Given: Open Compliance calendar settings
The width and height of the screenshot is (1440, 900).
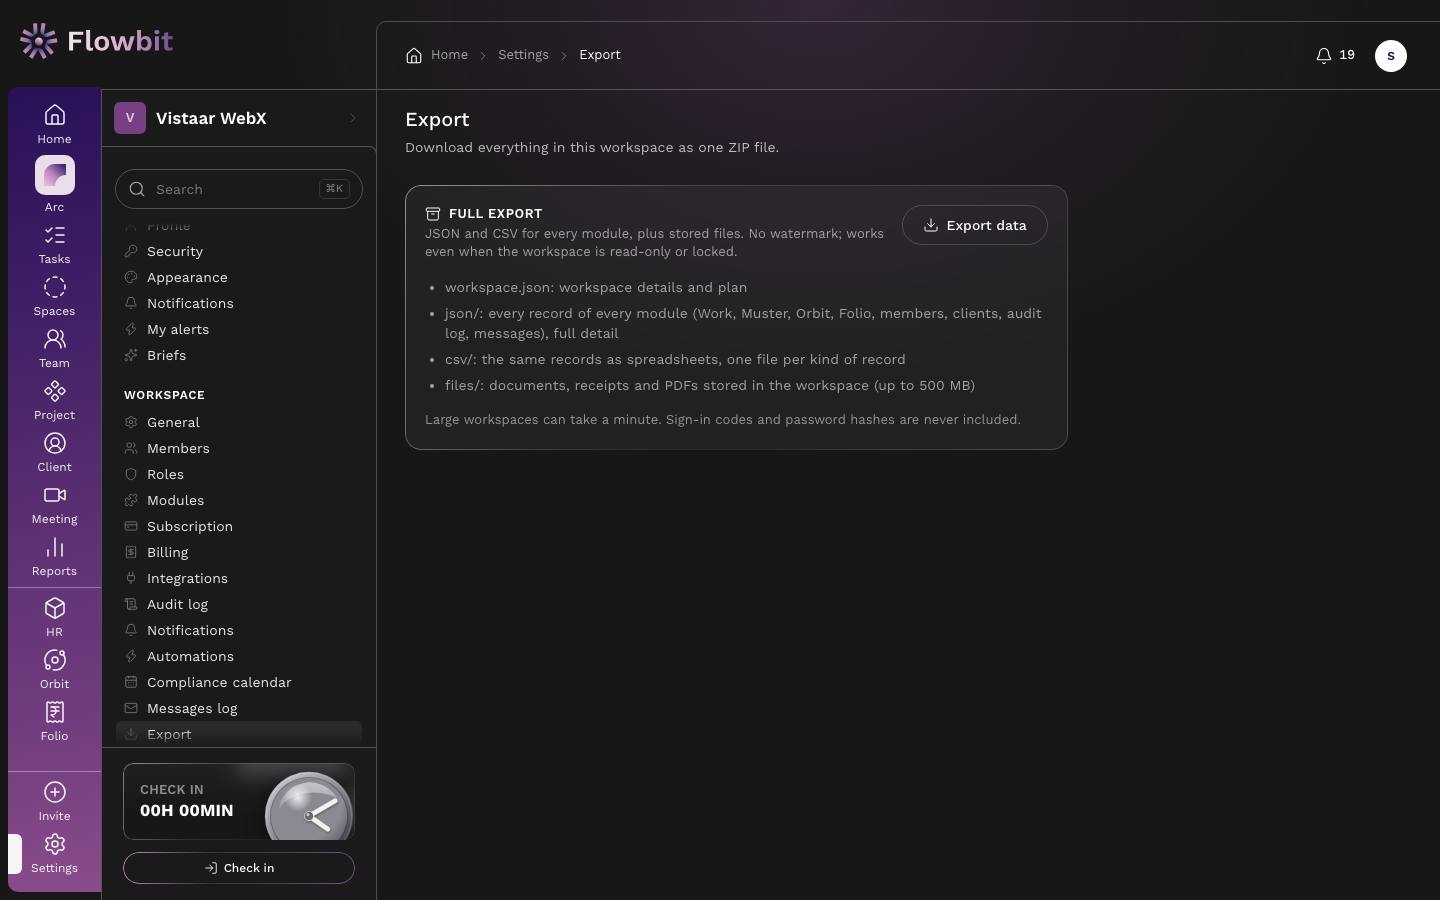Looking at the screenshot, I should 239,683.
